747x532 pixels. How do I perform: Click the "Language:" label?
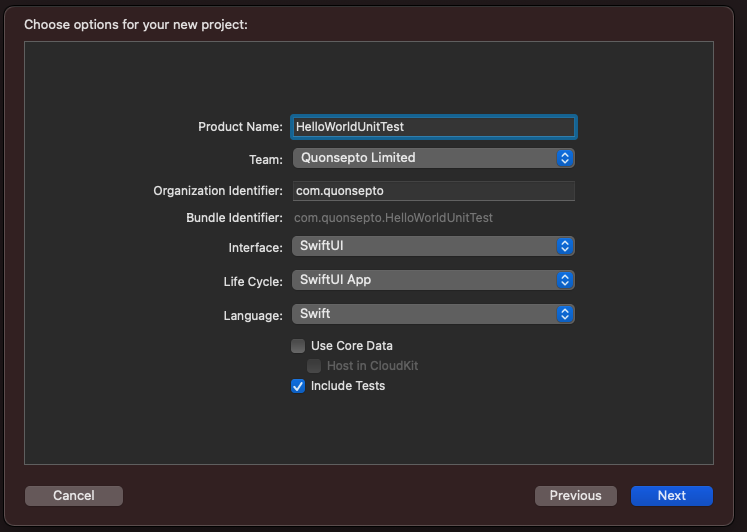tap(253, 316)
